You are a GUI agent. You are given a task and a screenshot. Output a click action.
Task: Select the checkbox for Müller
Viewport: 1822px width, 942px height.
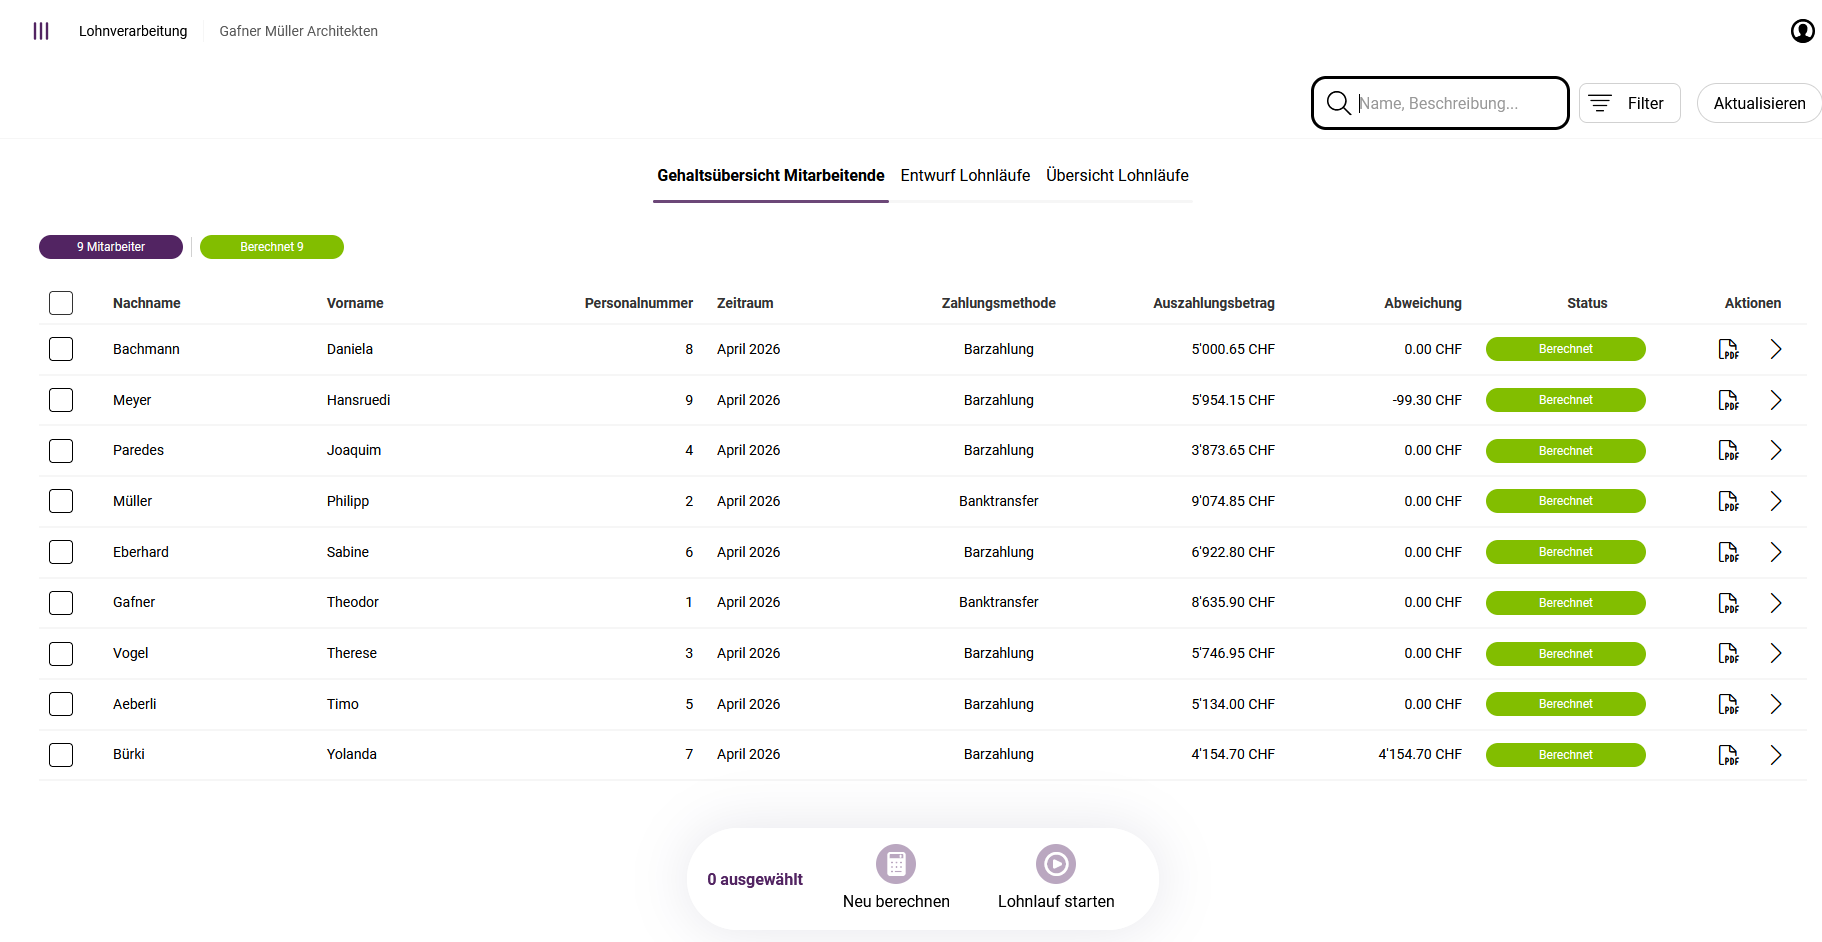tap(61, 501)
